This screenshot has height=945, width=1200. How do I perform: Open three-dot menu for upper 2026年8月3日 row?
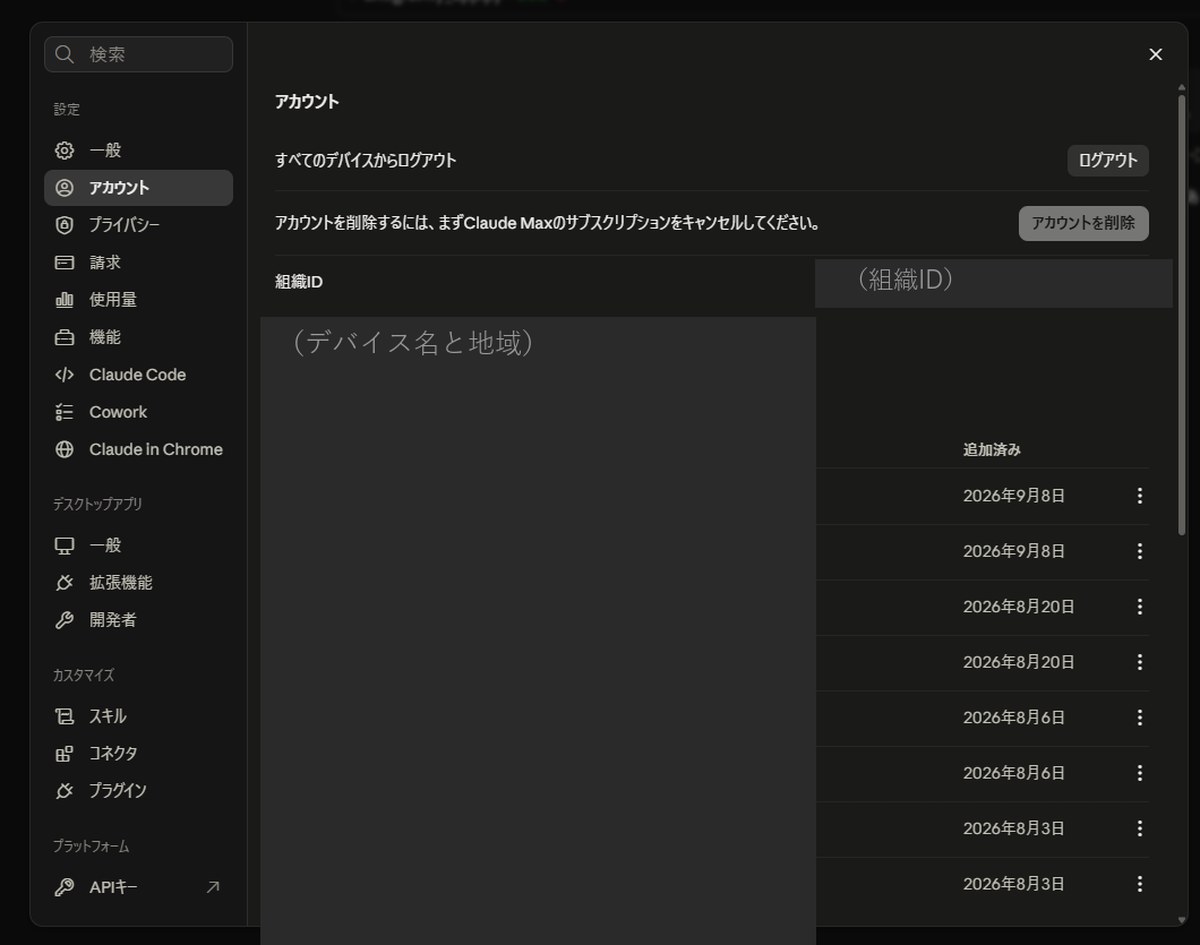click(1139, 829)
